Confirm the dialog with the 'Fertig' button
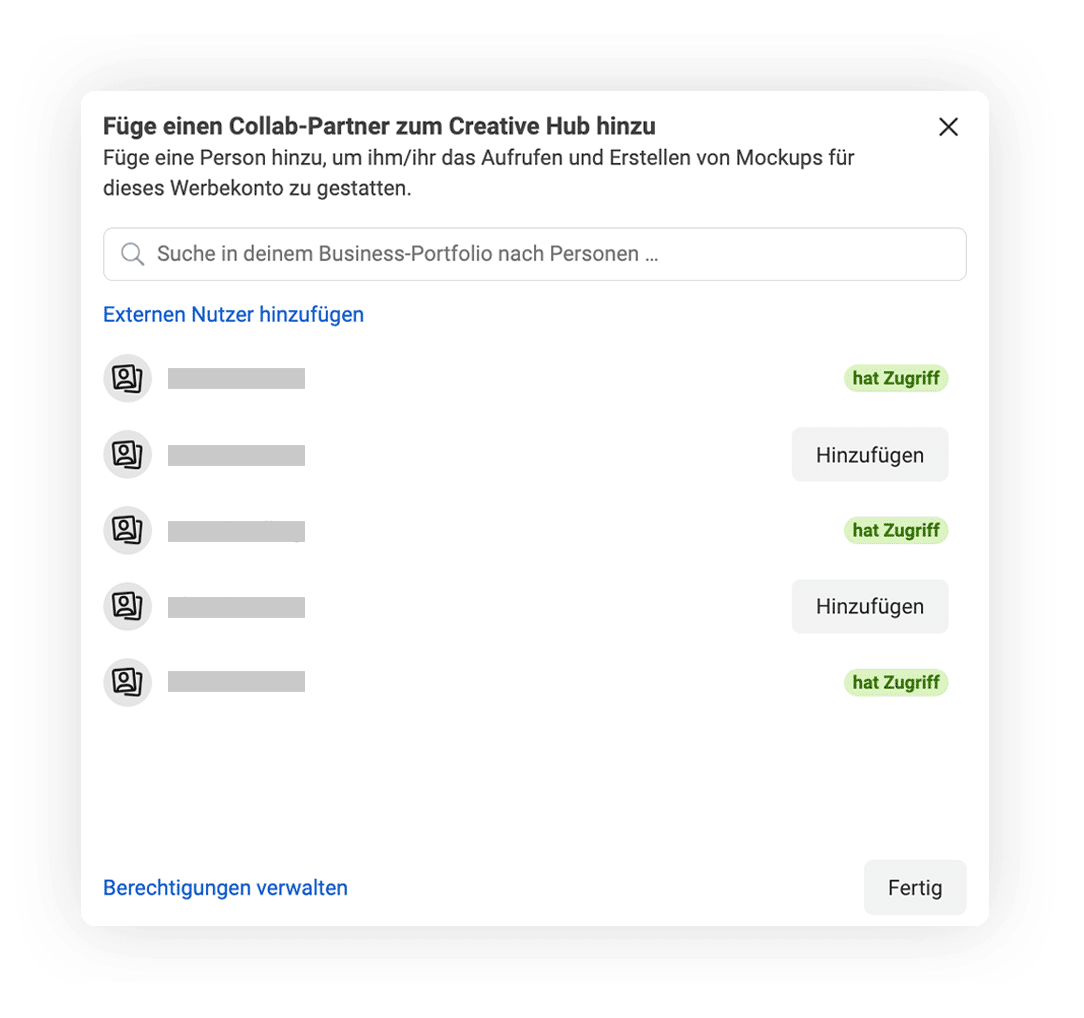Image resolution: width=1084 pixels, height=1018 pixels. coord(914,887)
